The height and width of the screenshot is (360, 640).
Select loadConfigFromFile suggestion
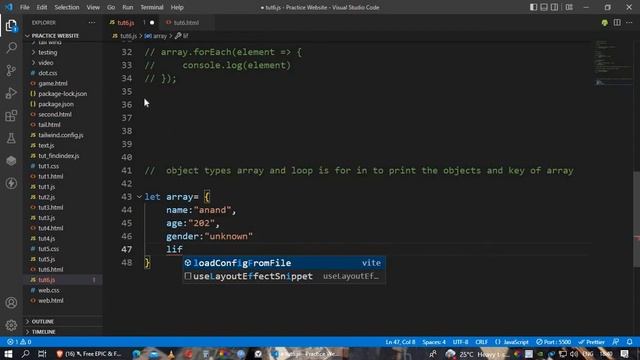click(284, 263)
